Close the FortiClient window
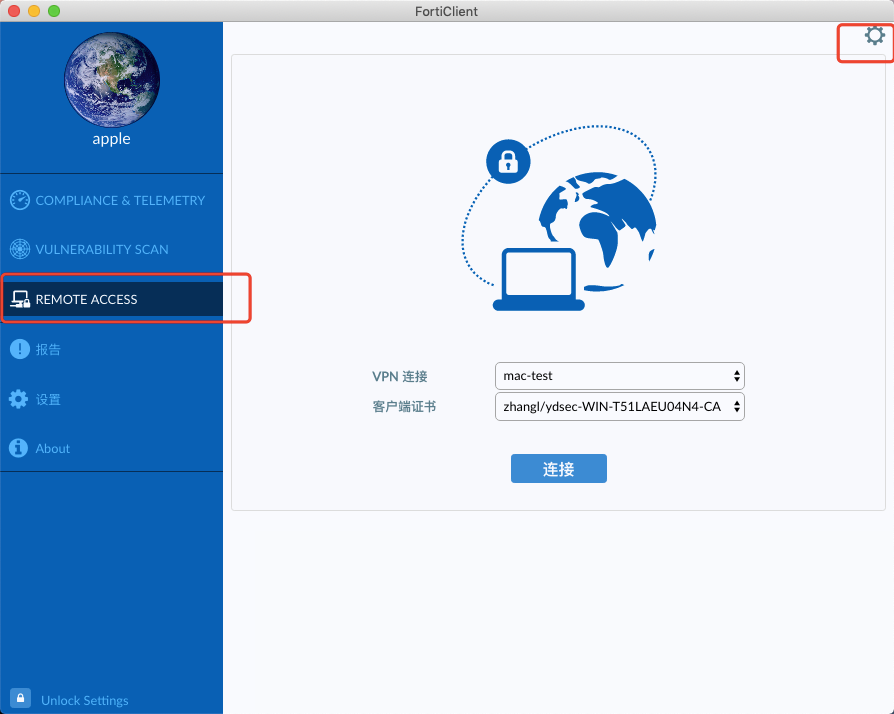894x714 pixels. coord(14,11)
